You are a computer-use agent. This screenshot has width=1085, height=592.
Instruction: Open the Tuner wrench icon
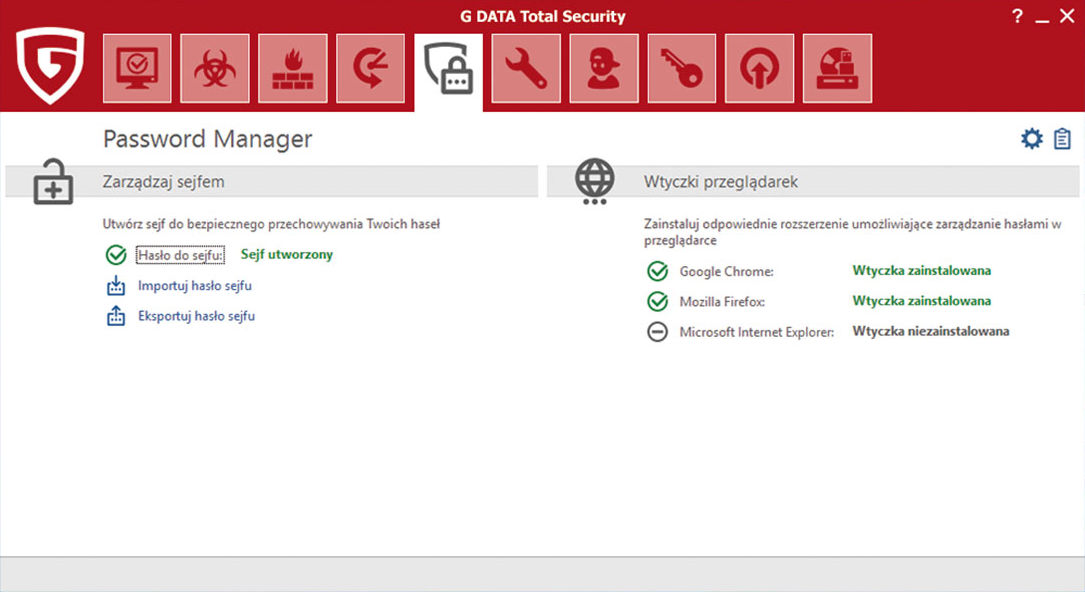coord(526,68)
